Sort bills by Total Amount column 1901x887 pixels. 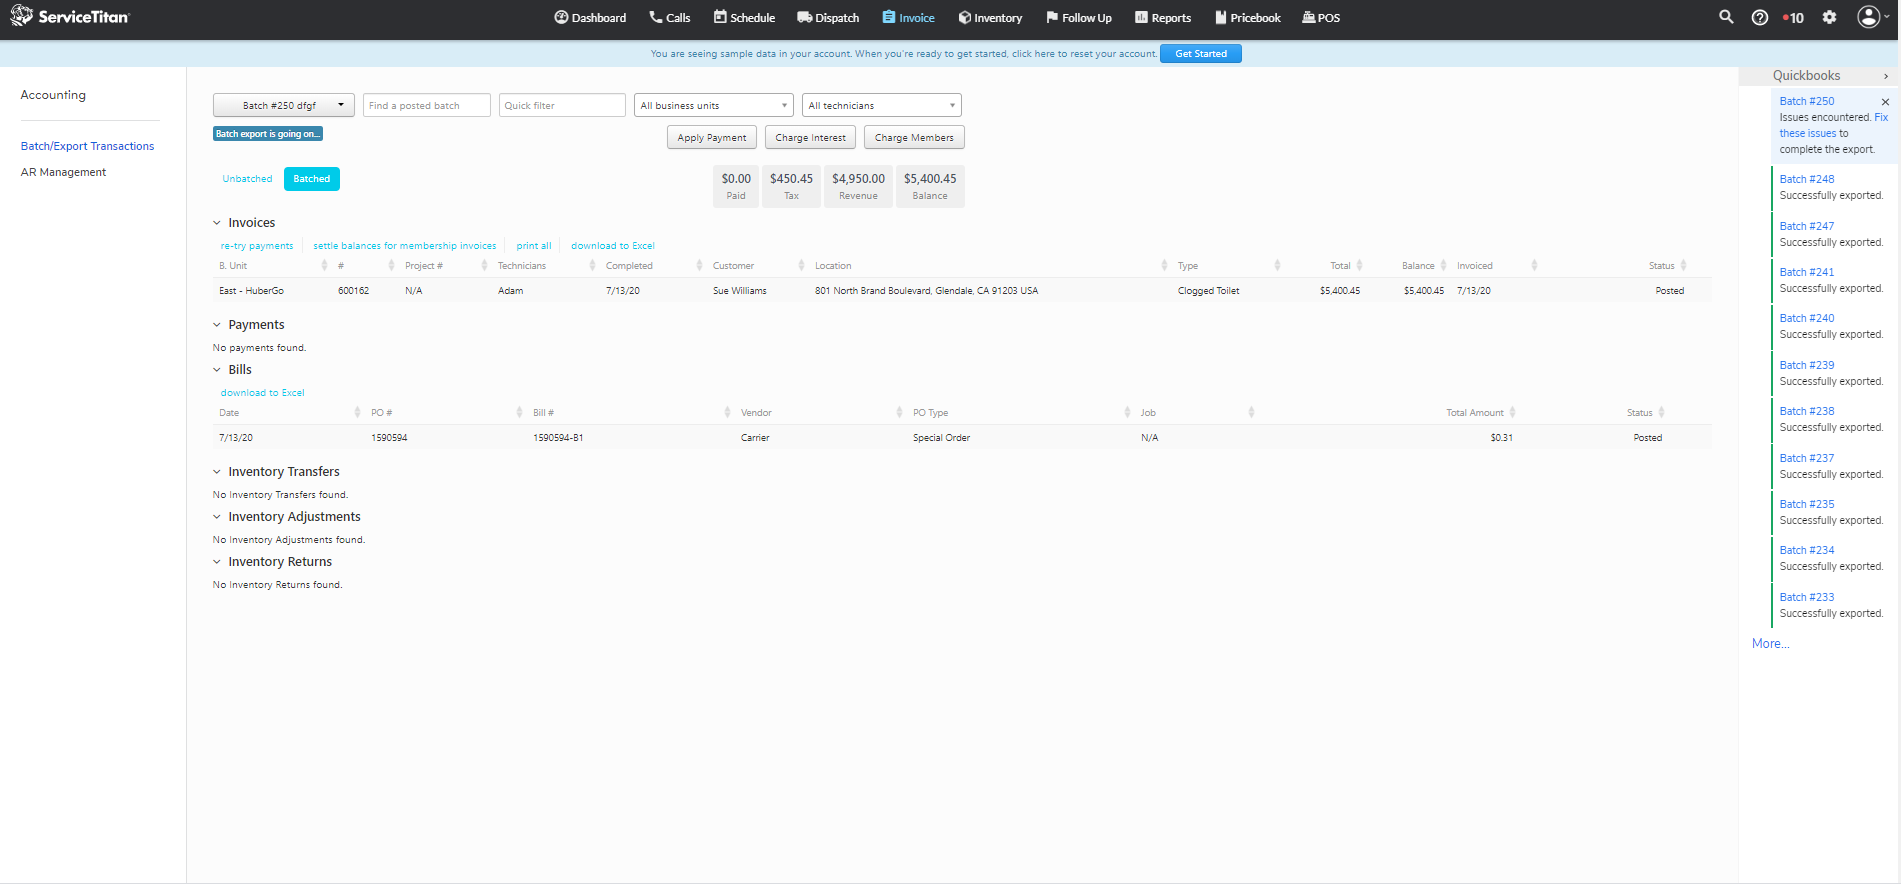pyautogui.click(x=1512, y=413)
